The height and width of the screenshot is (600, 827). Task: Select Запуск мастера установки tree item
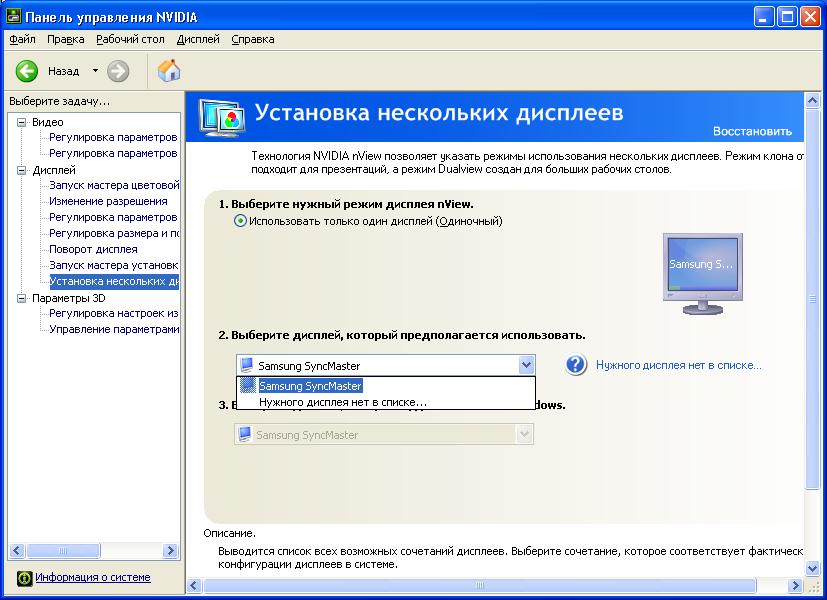coord(114,265)
